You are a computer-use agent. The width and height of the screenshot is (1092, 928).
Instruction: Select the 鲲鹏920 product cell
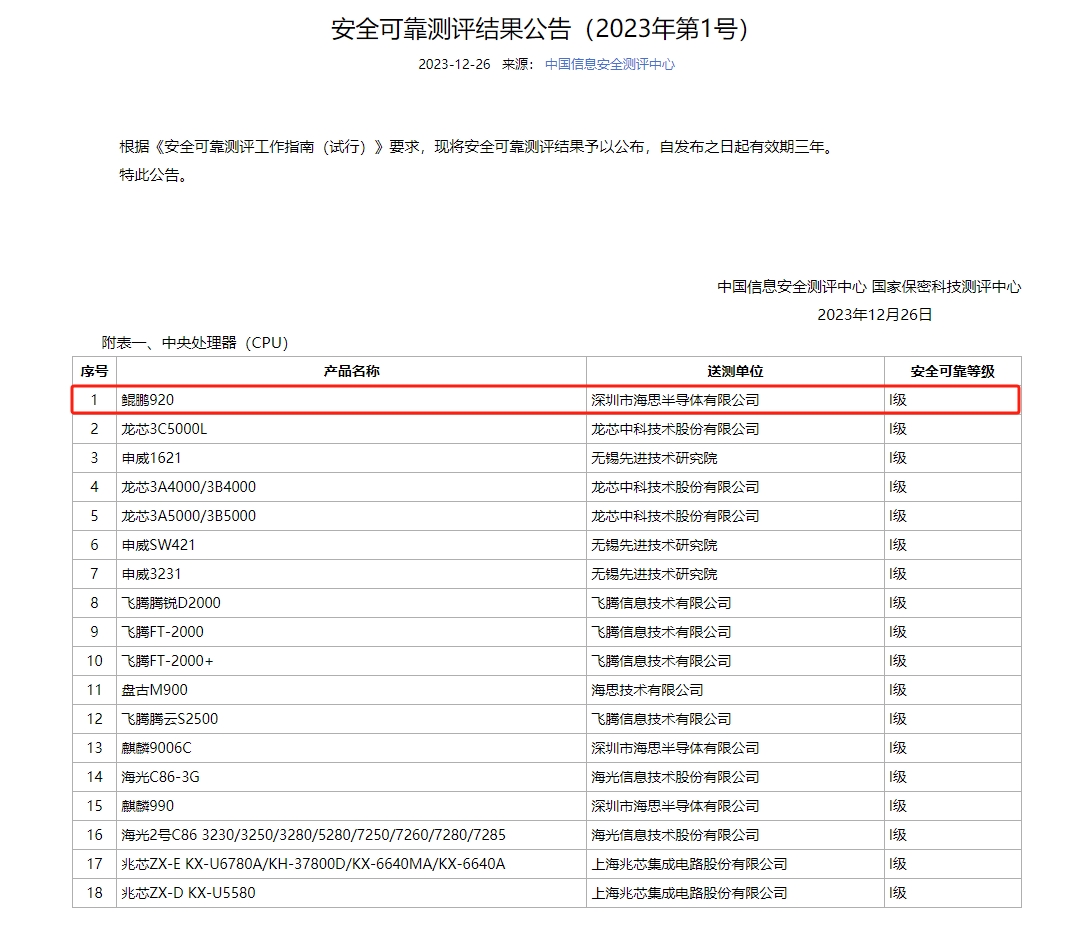[148, 400]
